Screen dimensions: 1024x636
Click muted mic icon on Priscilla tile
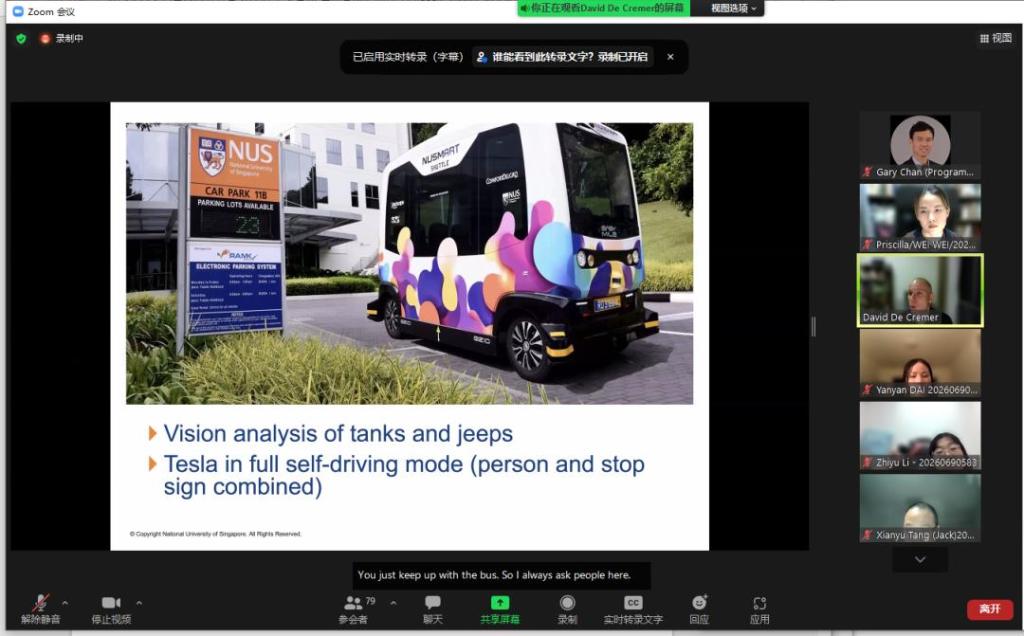867,245
